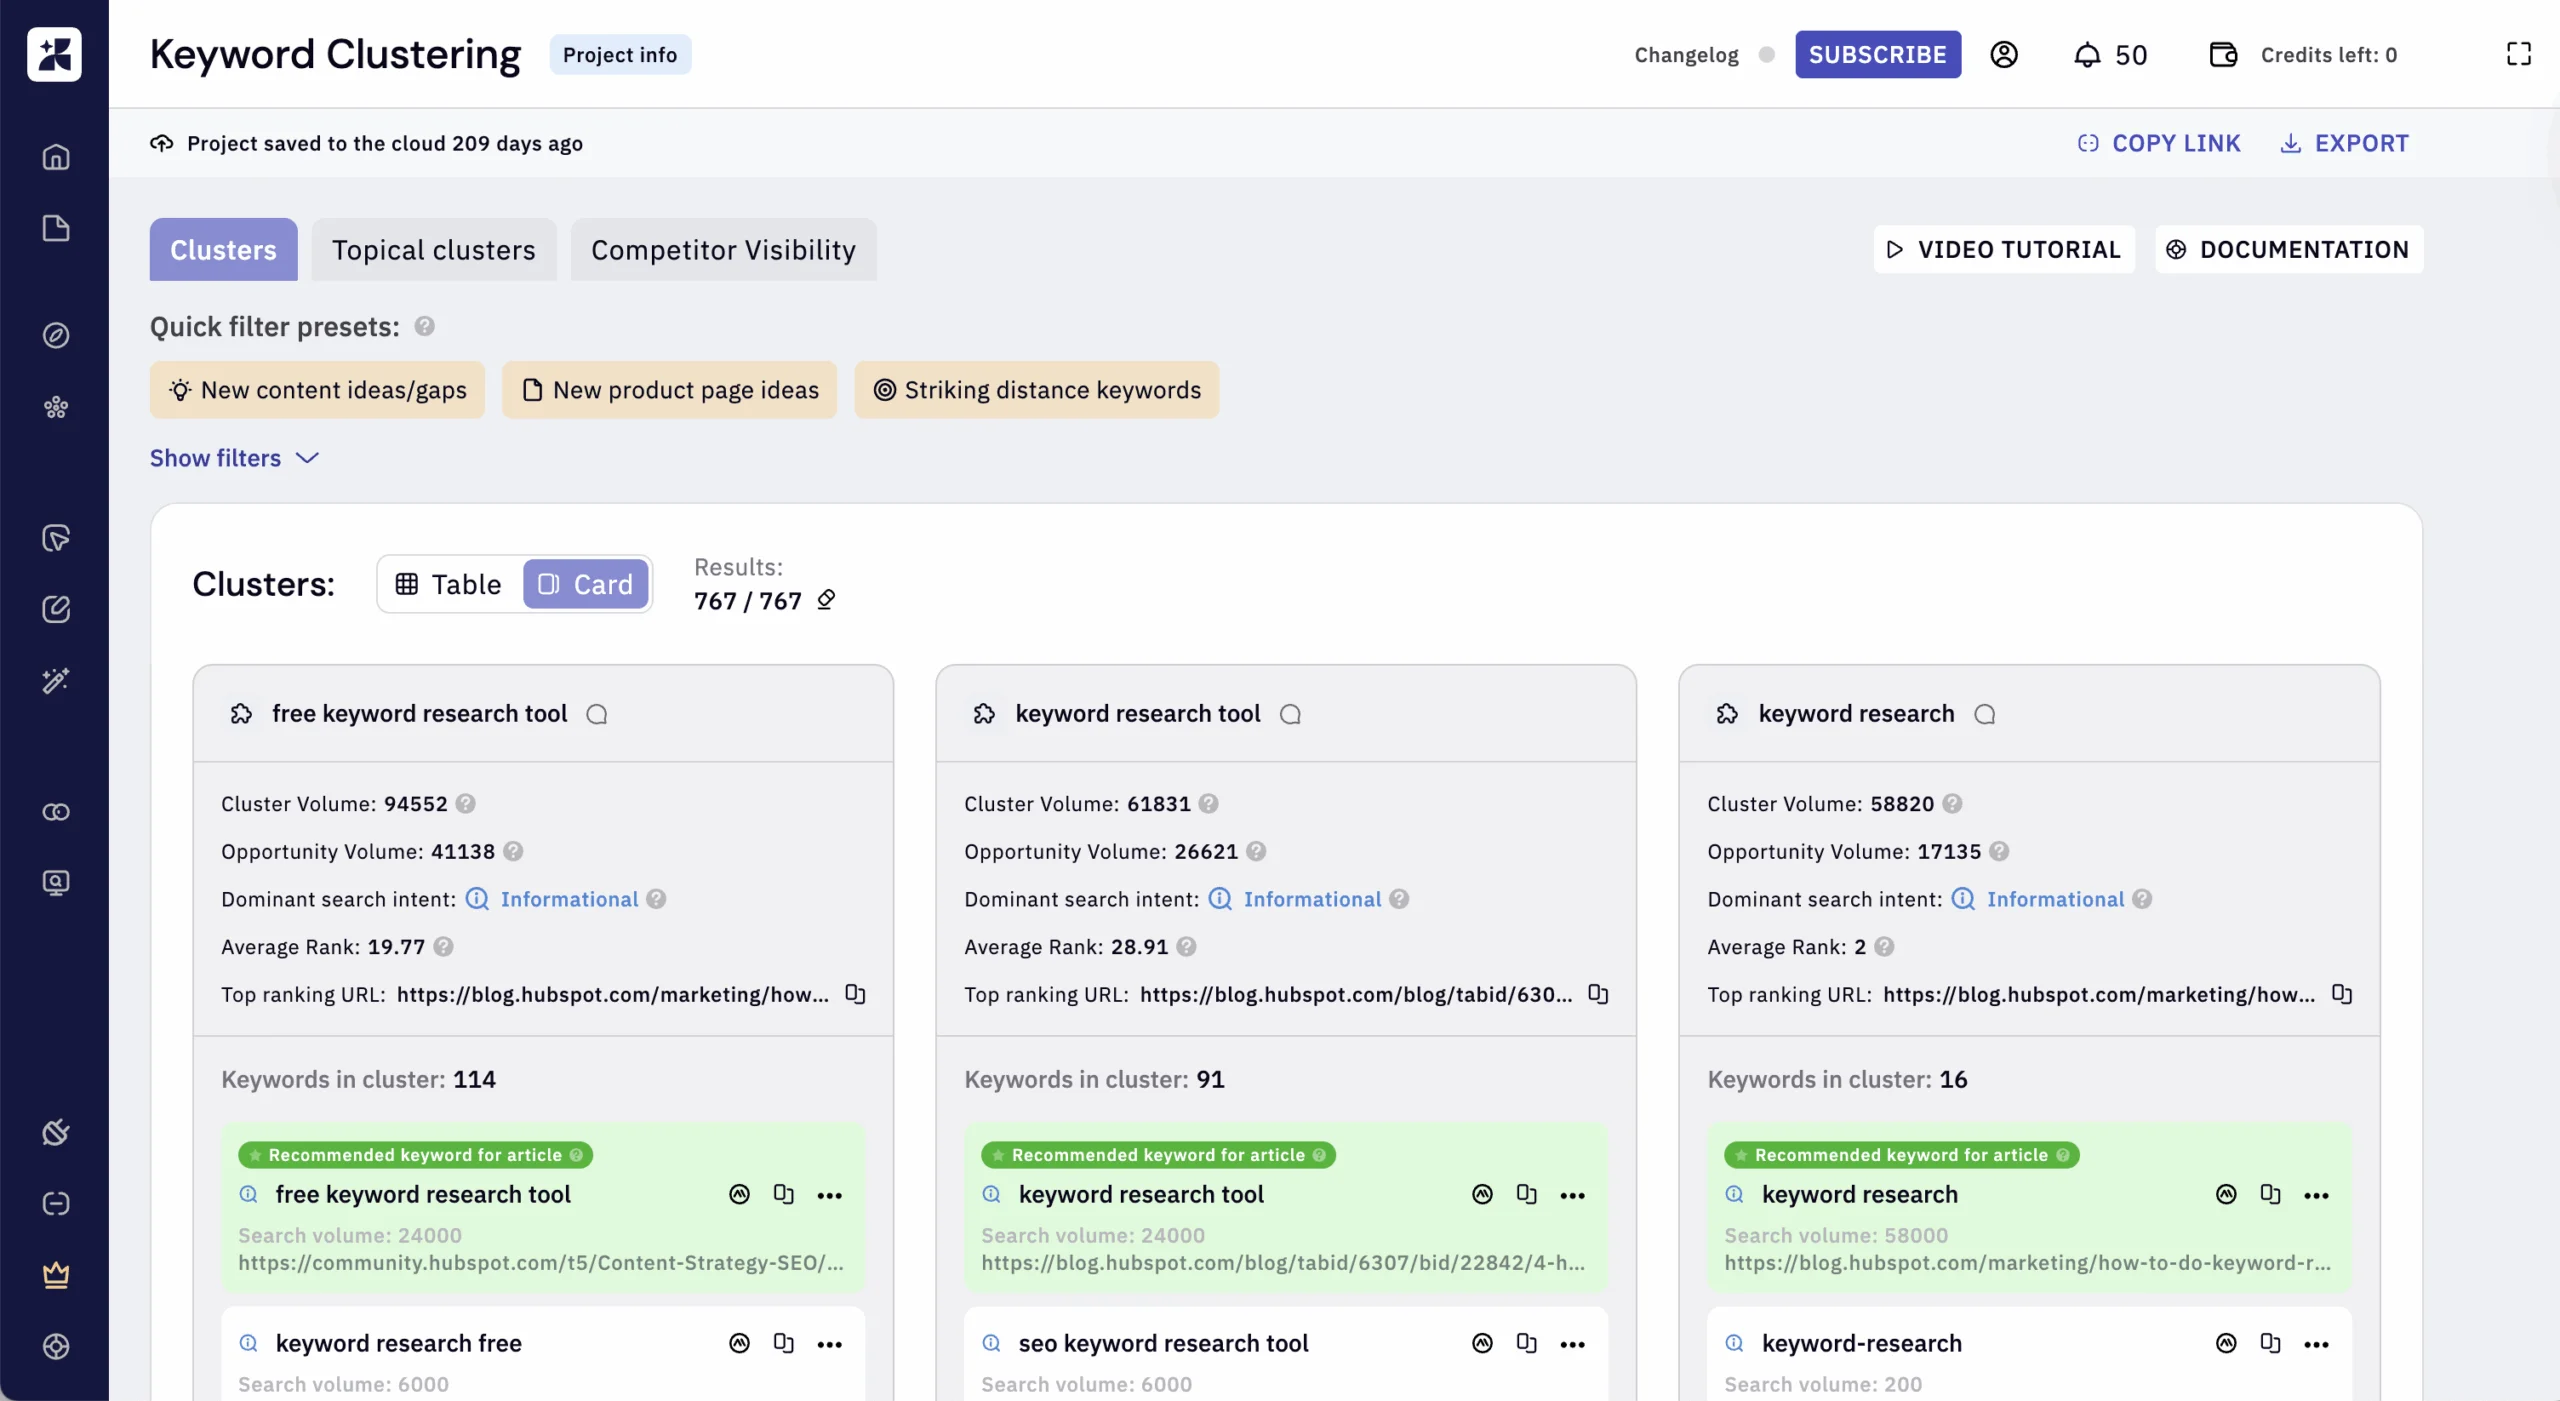Open notifications via the bell showing 50
The width and height of the screenshot is (2560, 1401).
pos(2110,54)
